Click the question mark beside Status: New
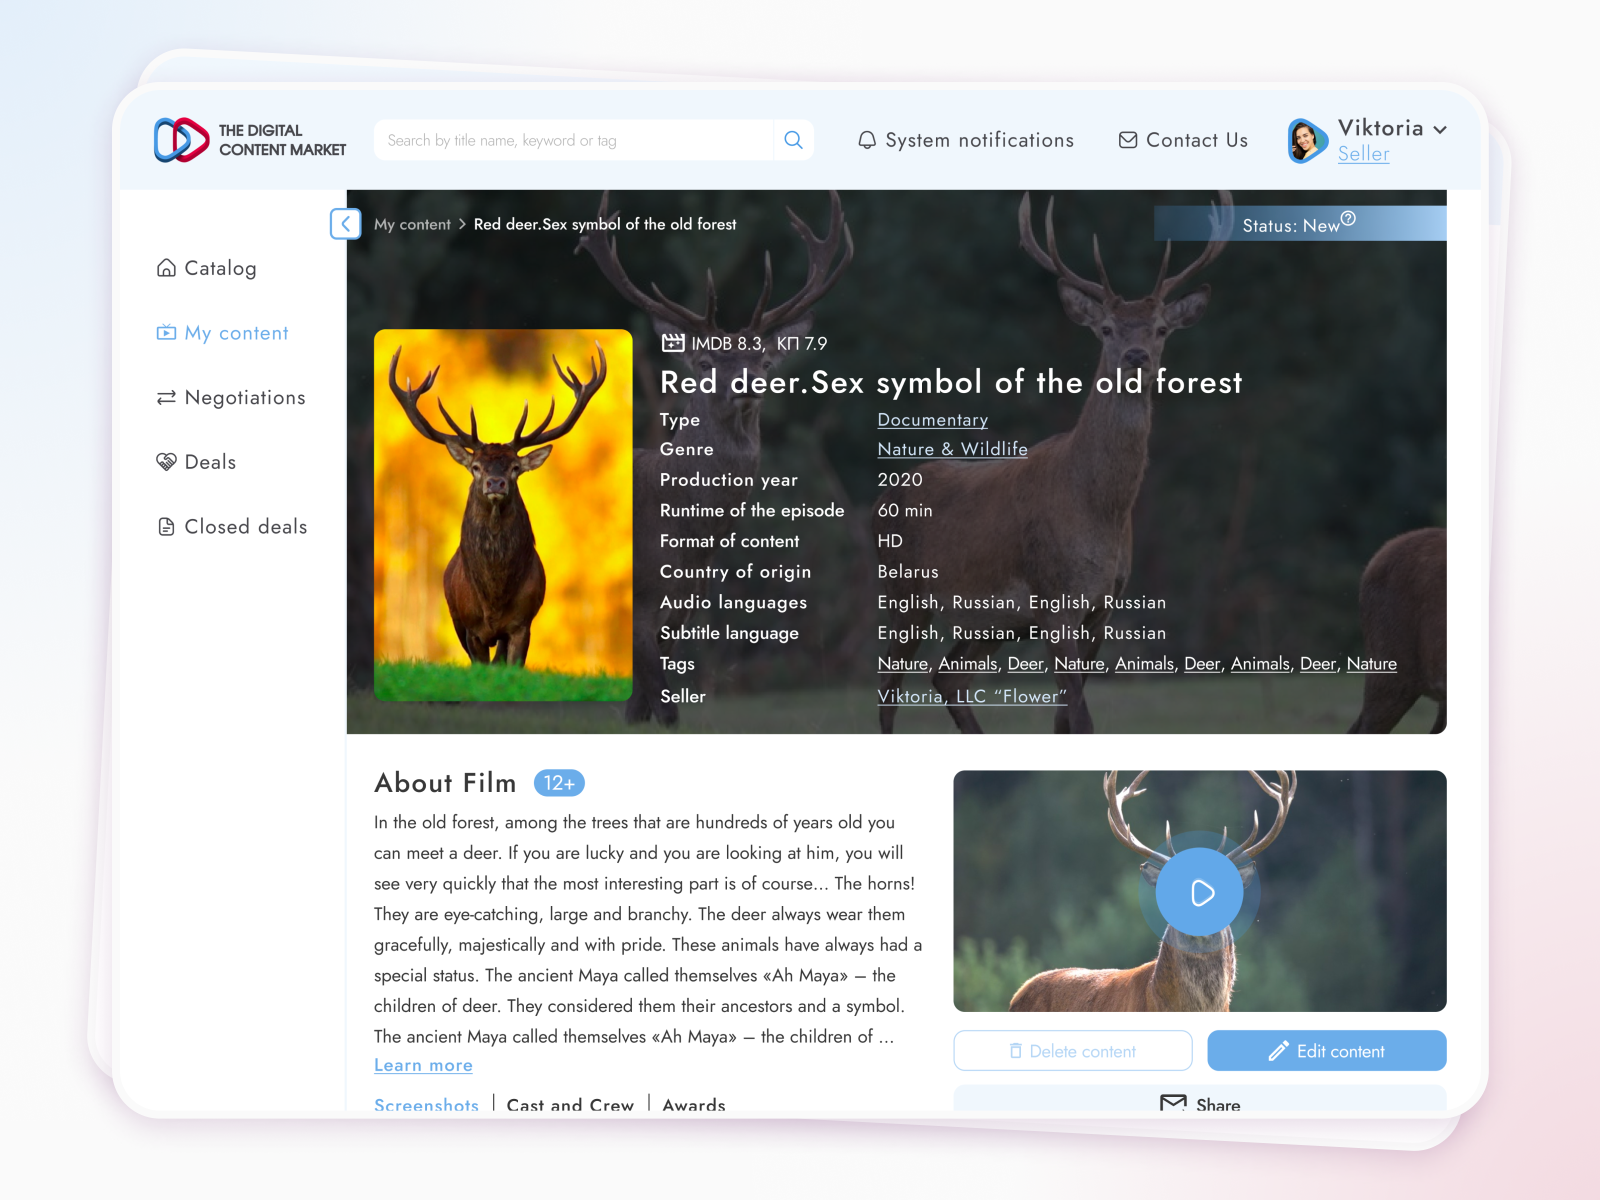This screenshot has width=1600, height=1200. (1348, 218)
